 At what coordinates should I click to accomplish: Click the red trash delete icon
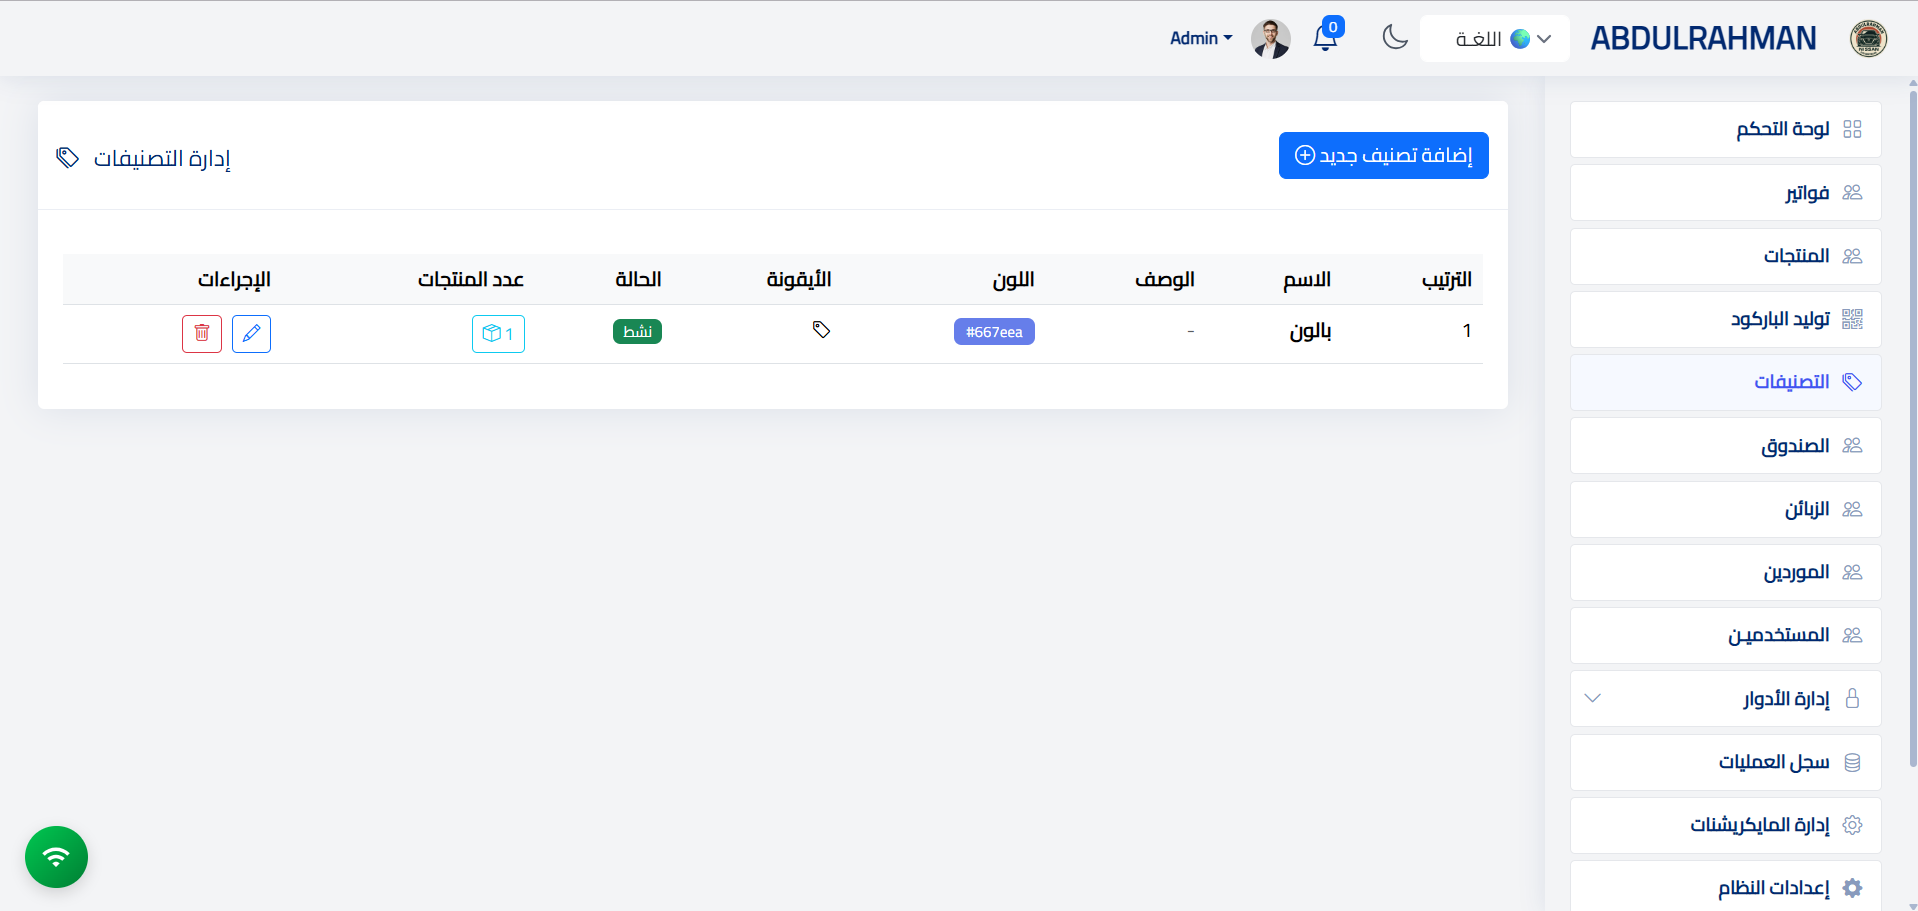[201, 333]
